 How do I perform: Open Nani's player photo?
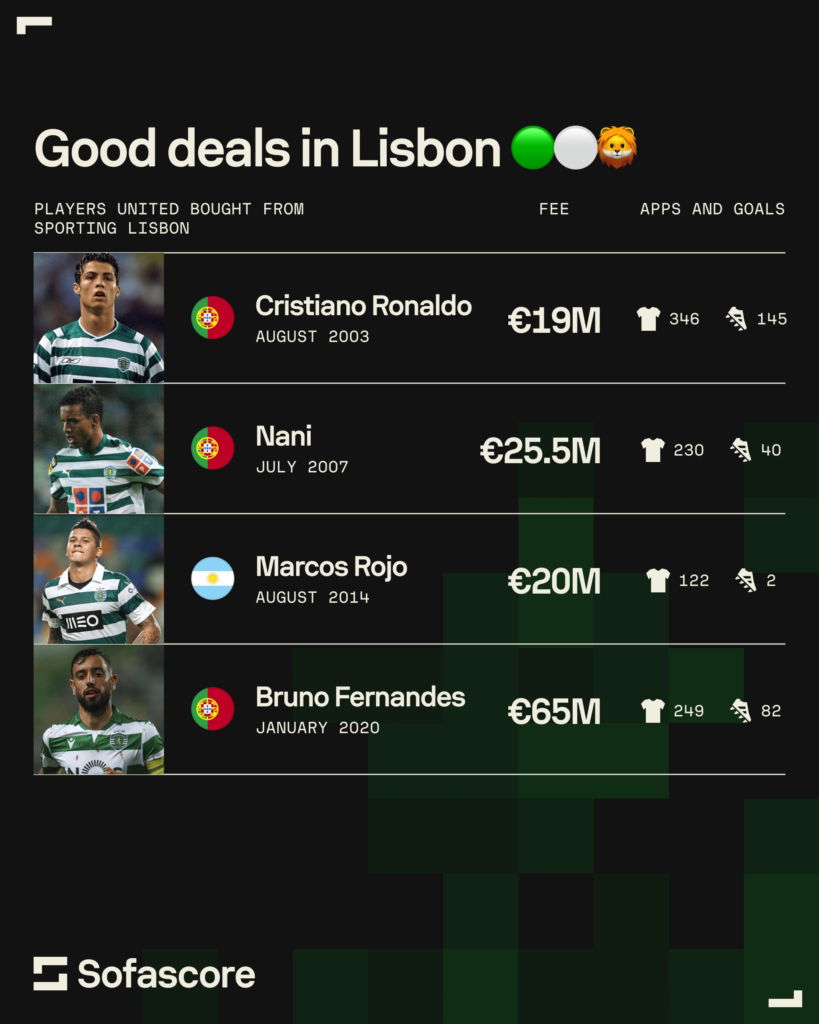(x=99, y=449)
